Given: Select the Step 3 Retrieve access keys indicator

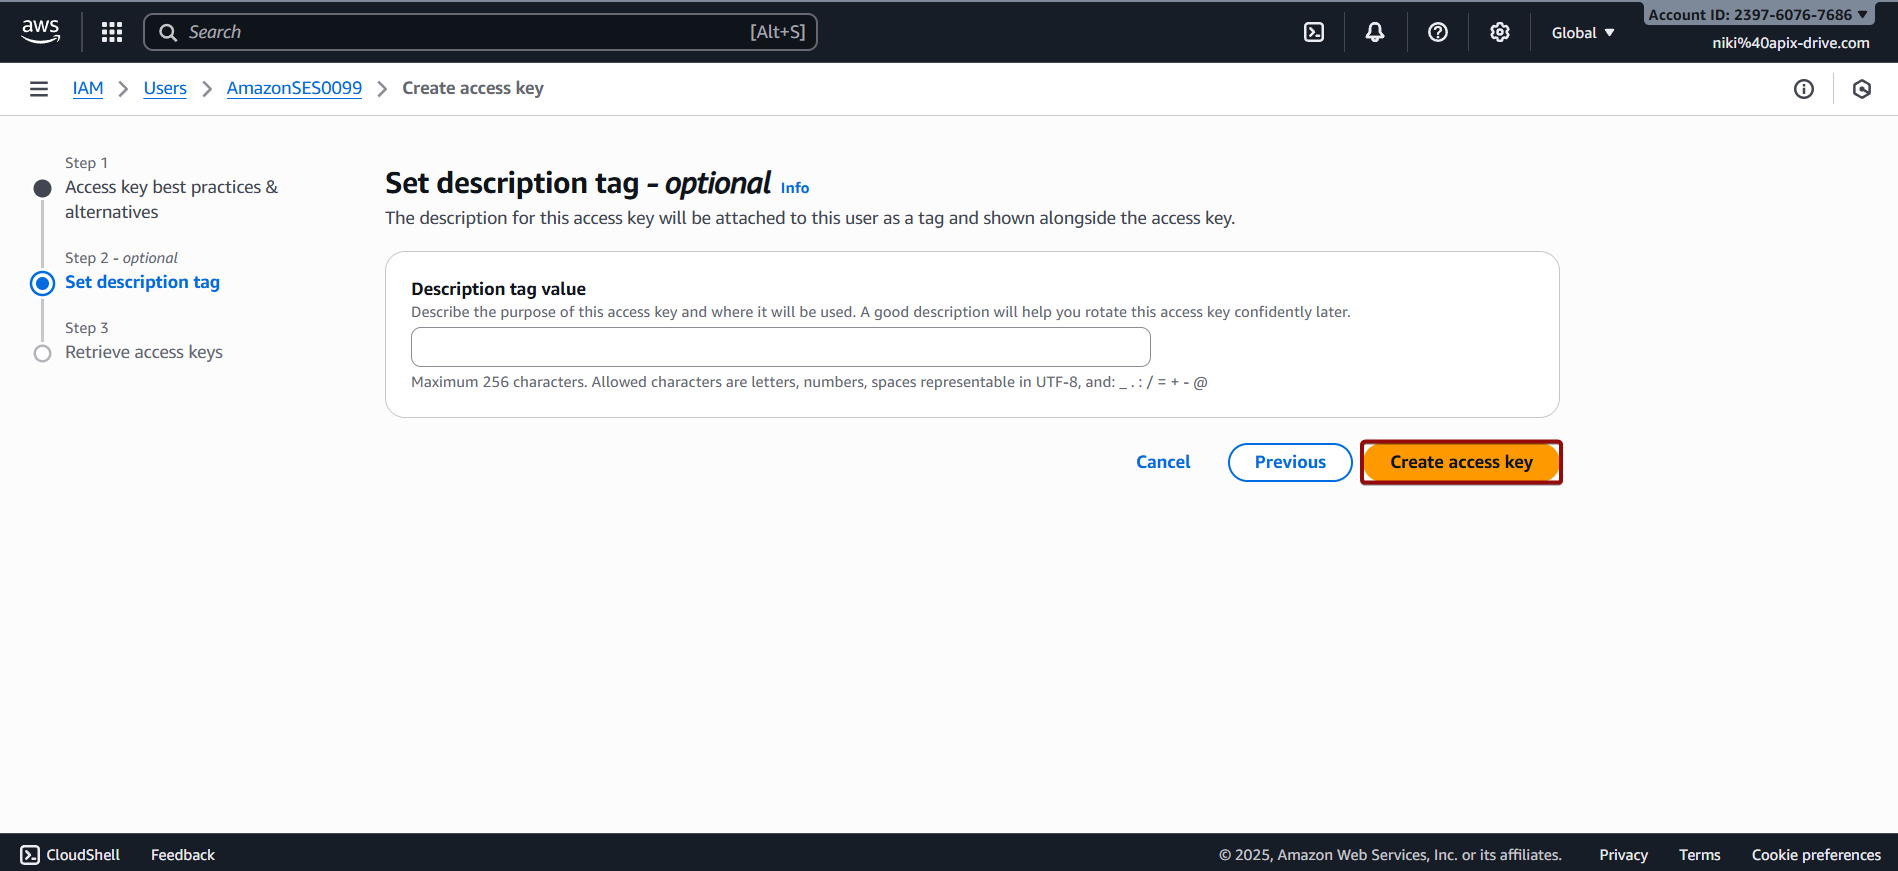Looking at the screenshot, I should click(x=43, y=353).
